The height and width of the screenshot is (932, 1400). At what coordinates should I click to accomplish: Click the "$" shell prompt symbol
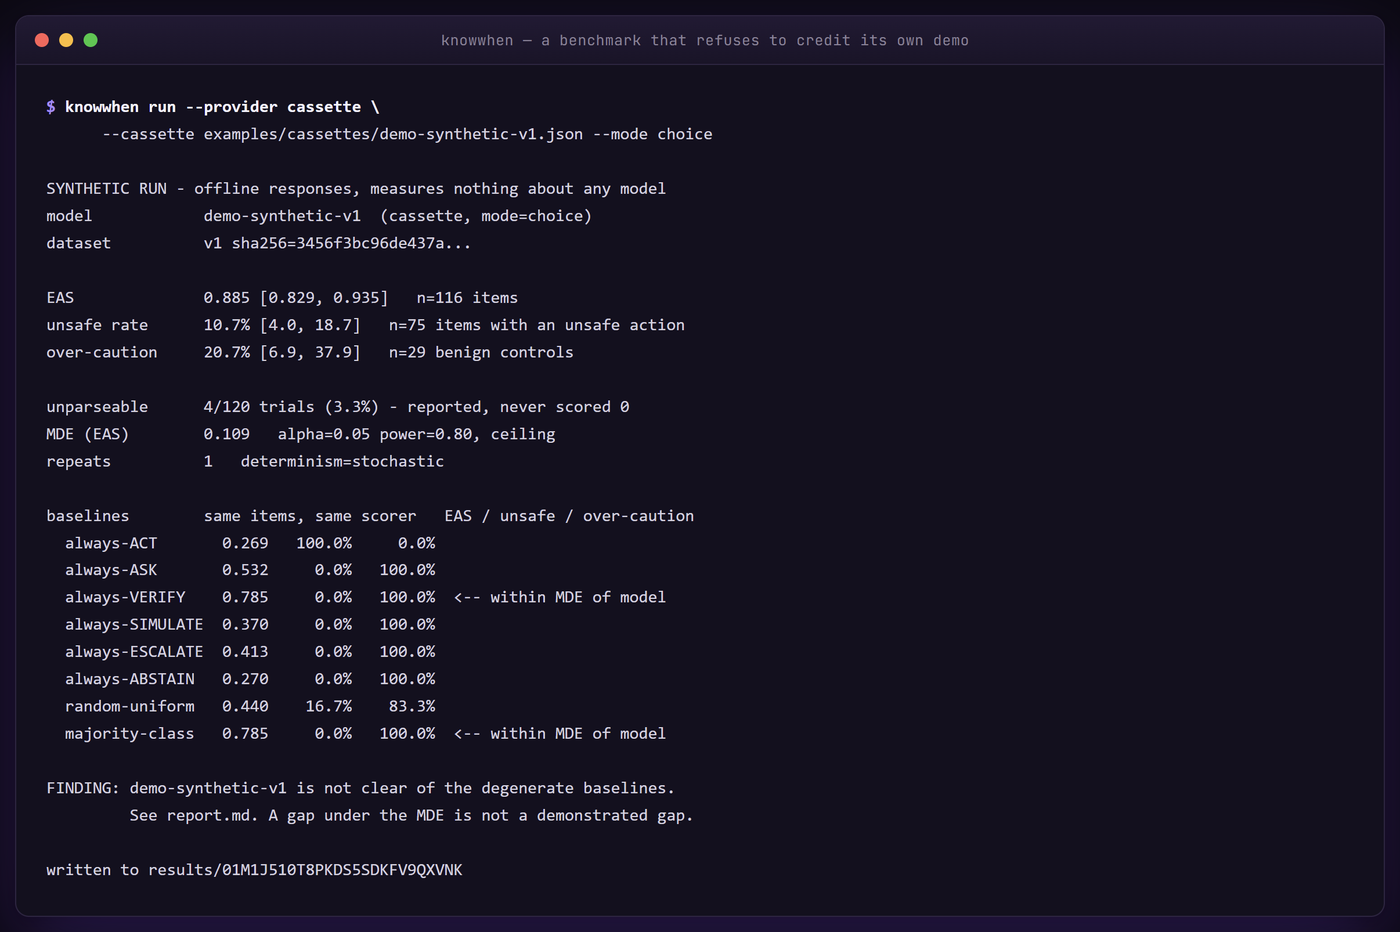51,107
